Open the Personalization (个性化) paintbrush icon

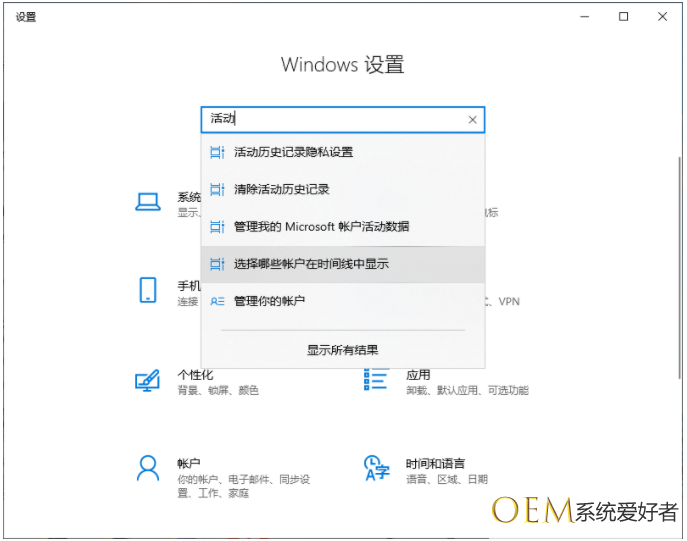click(x=148, y=381)
